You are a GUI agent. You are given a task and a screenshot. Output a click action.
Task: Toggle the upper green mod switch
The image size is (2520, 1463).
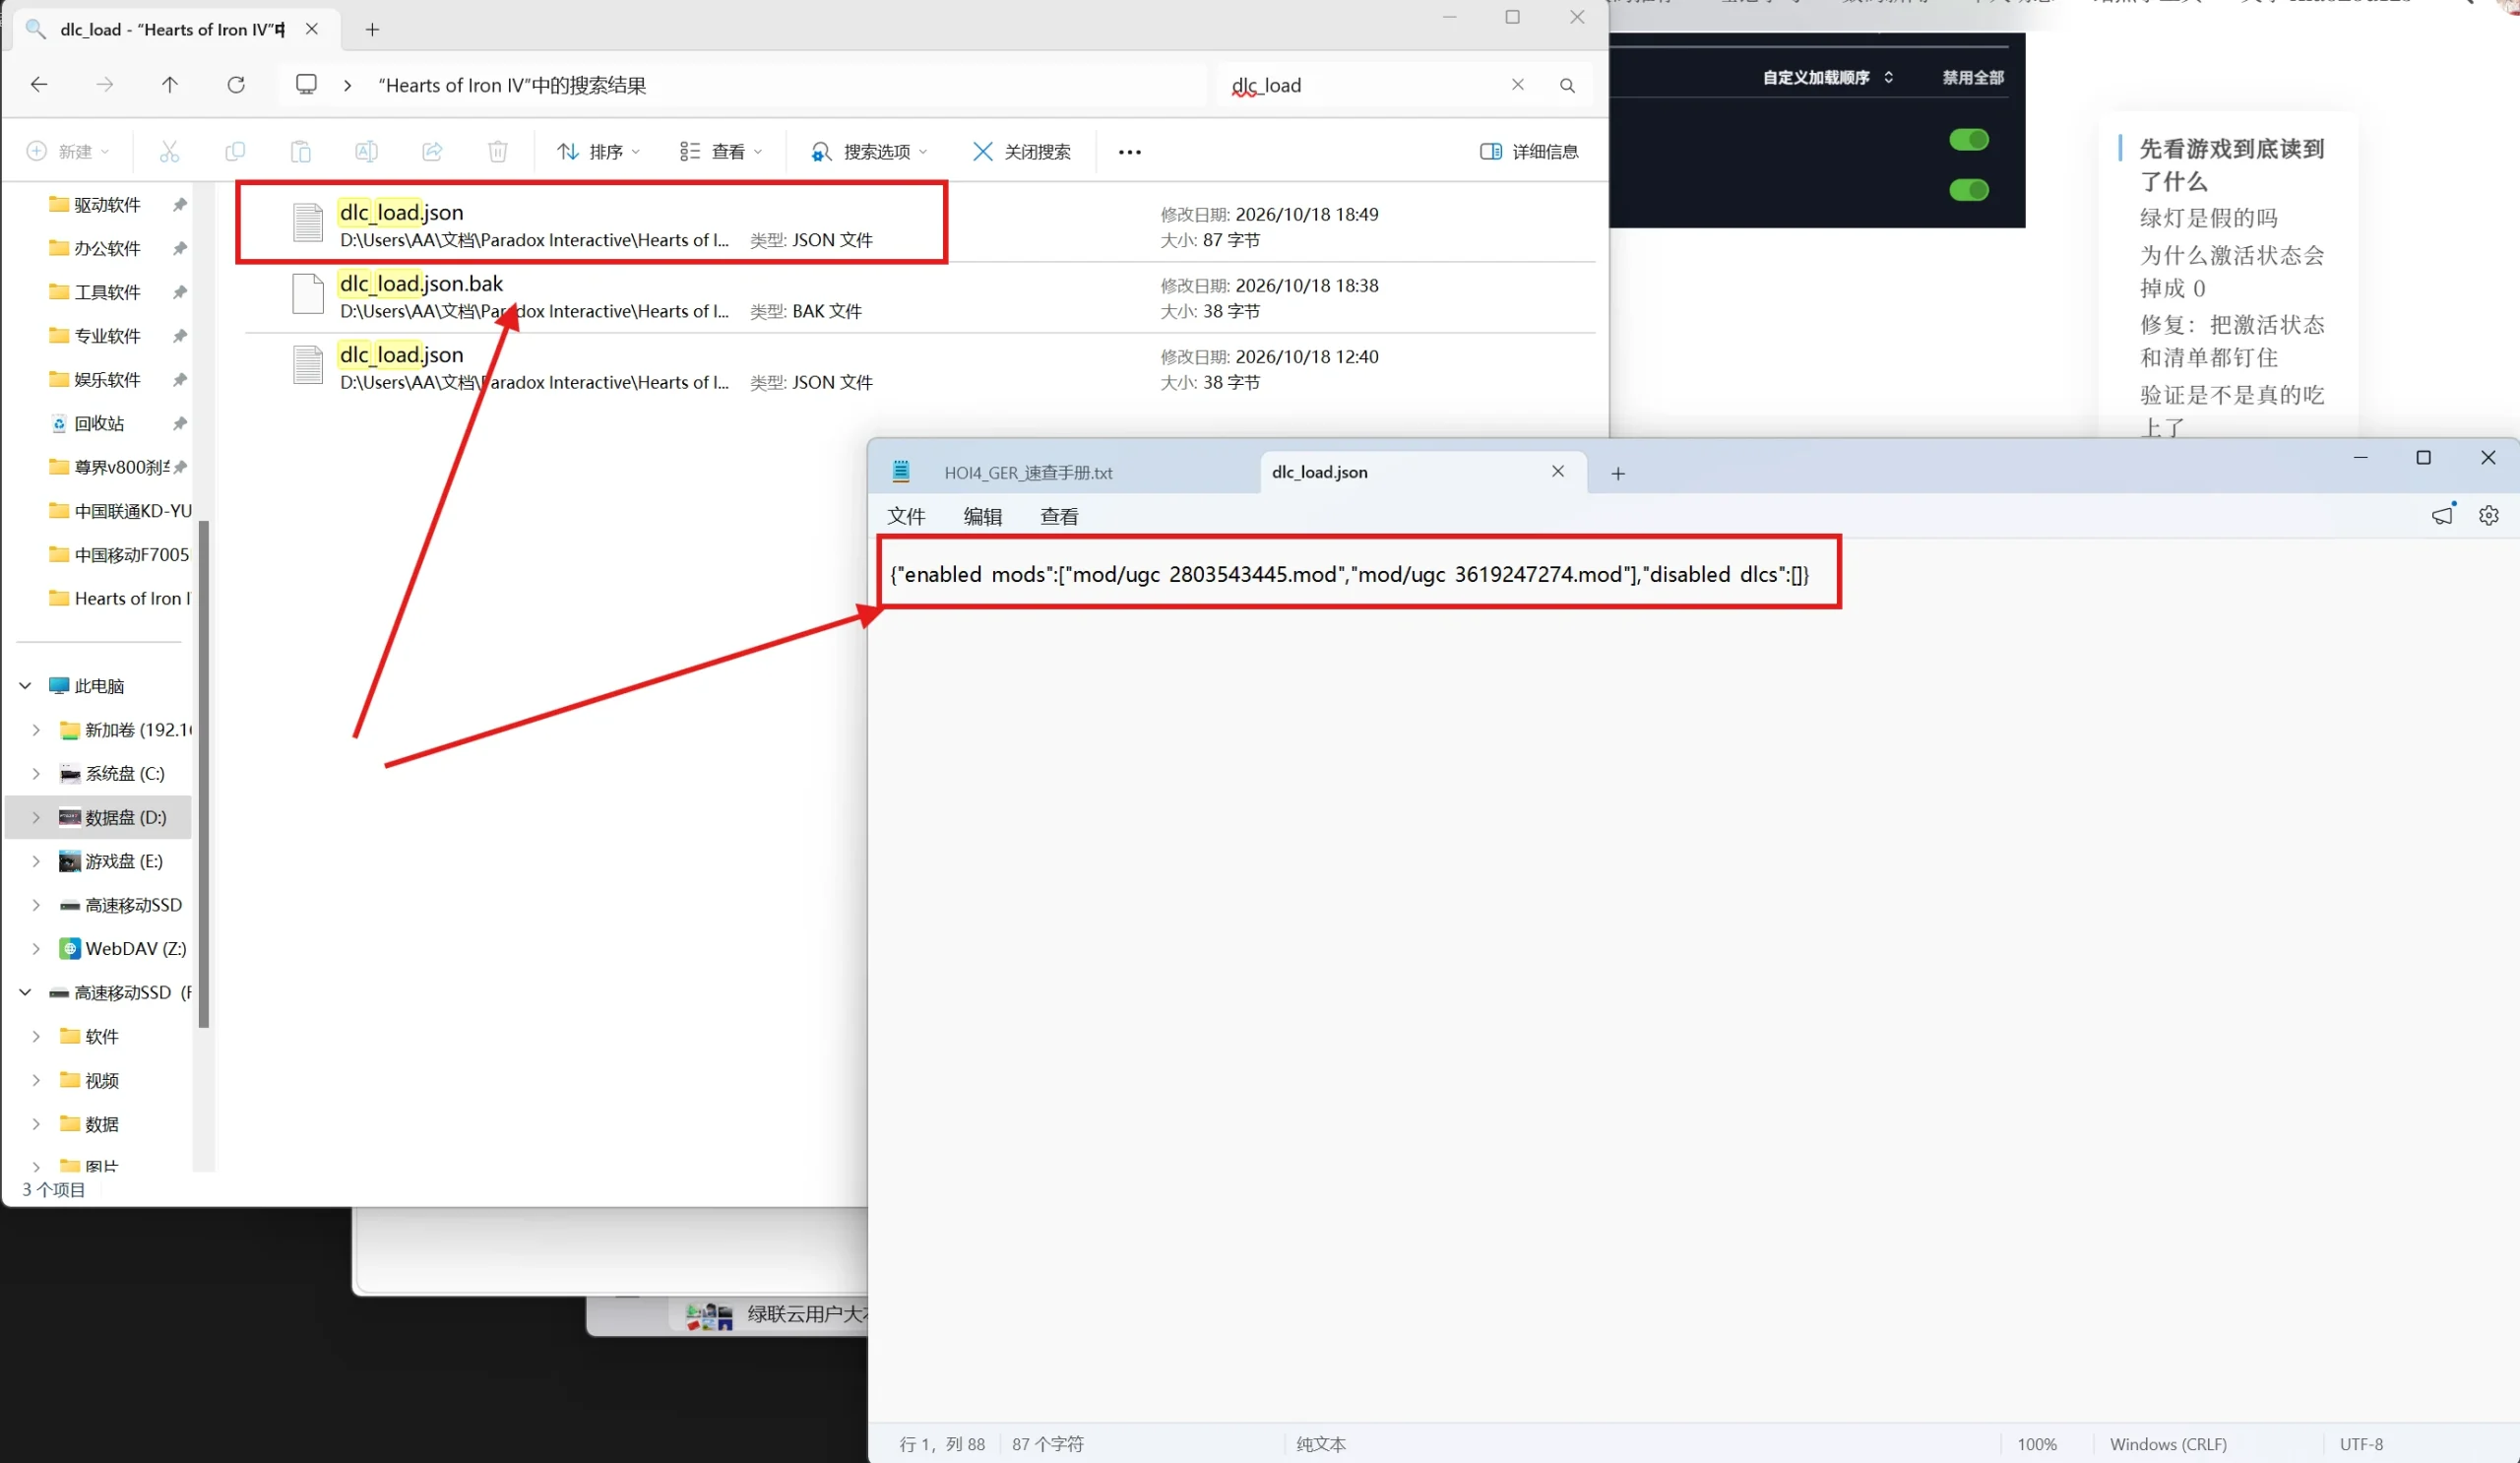[1968, 139]
